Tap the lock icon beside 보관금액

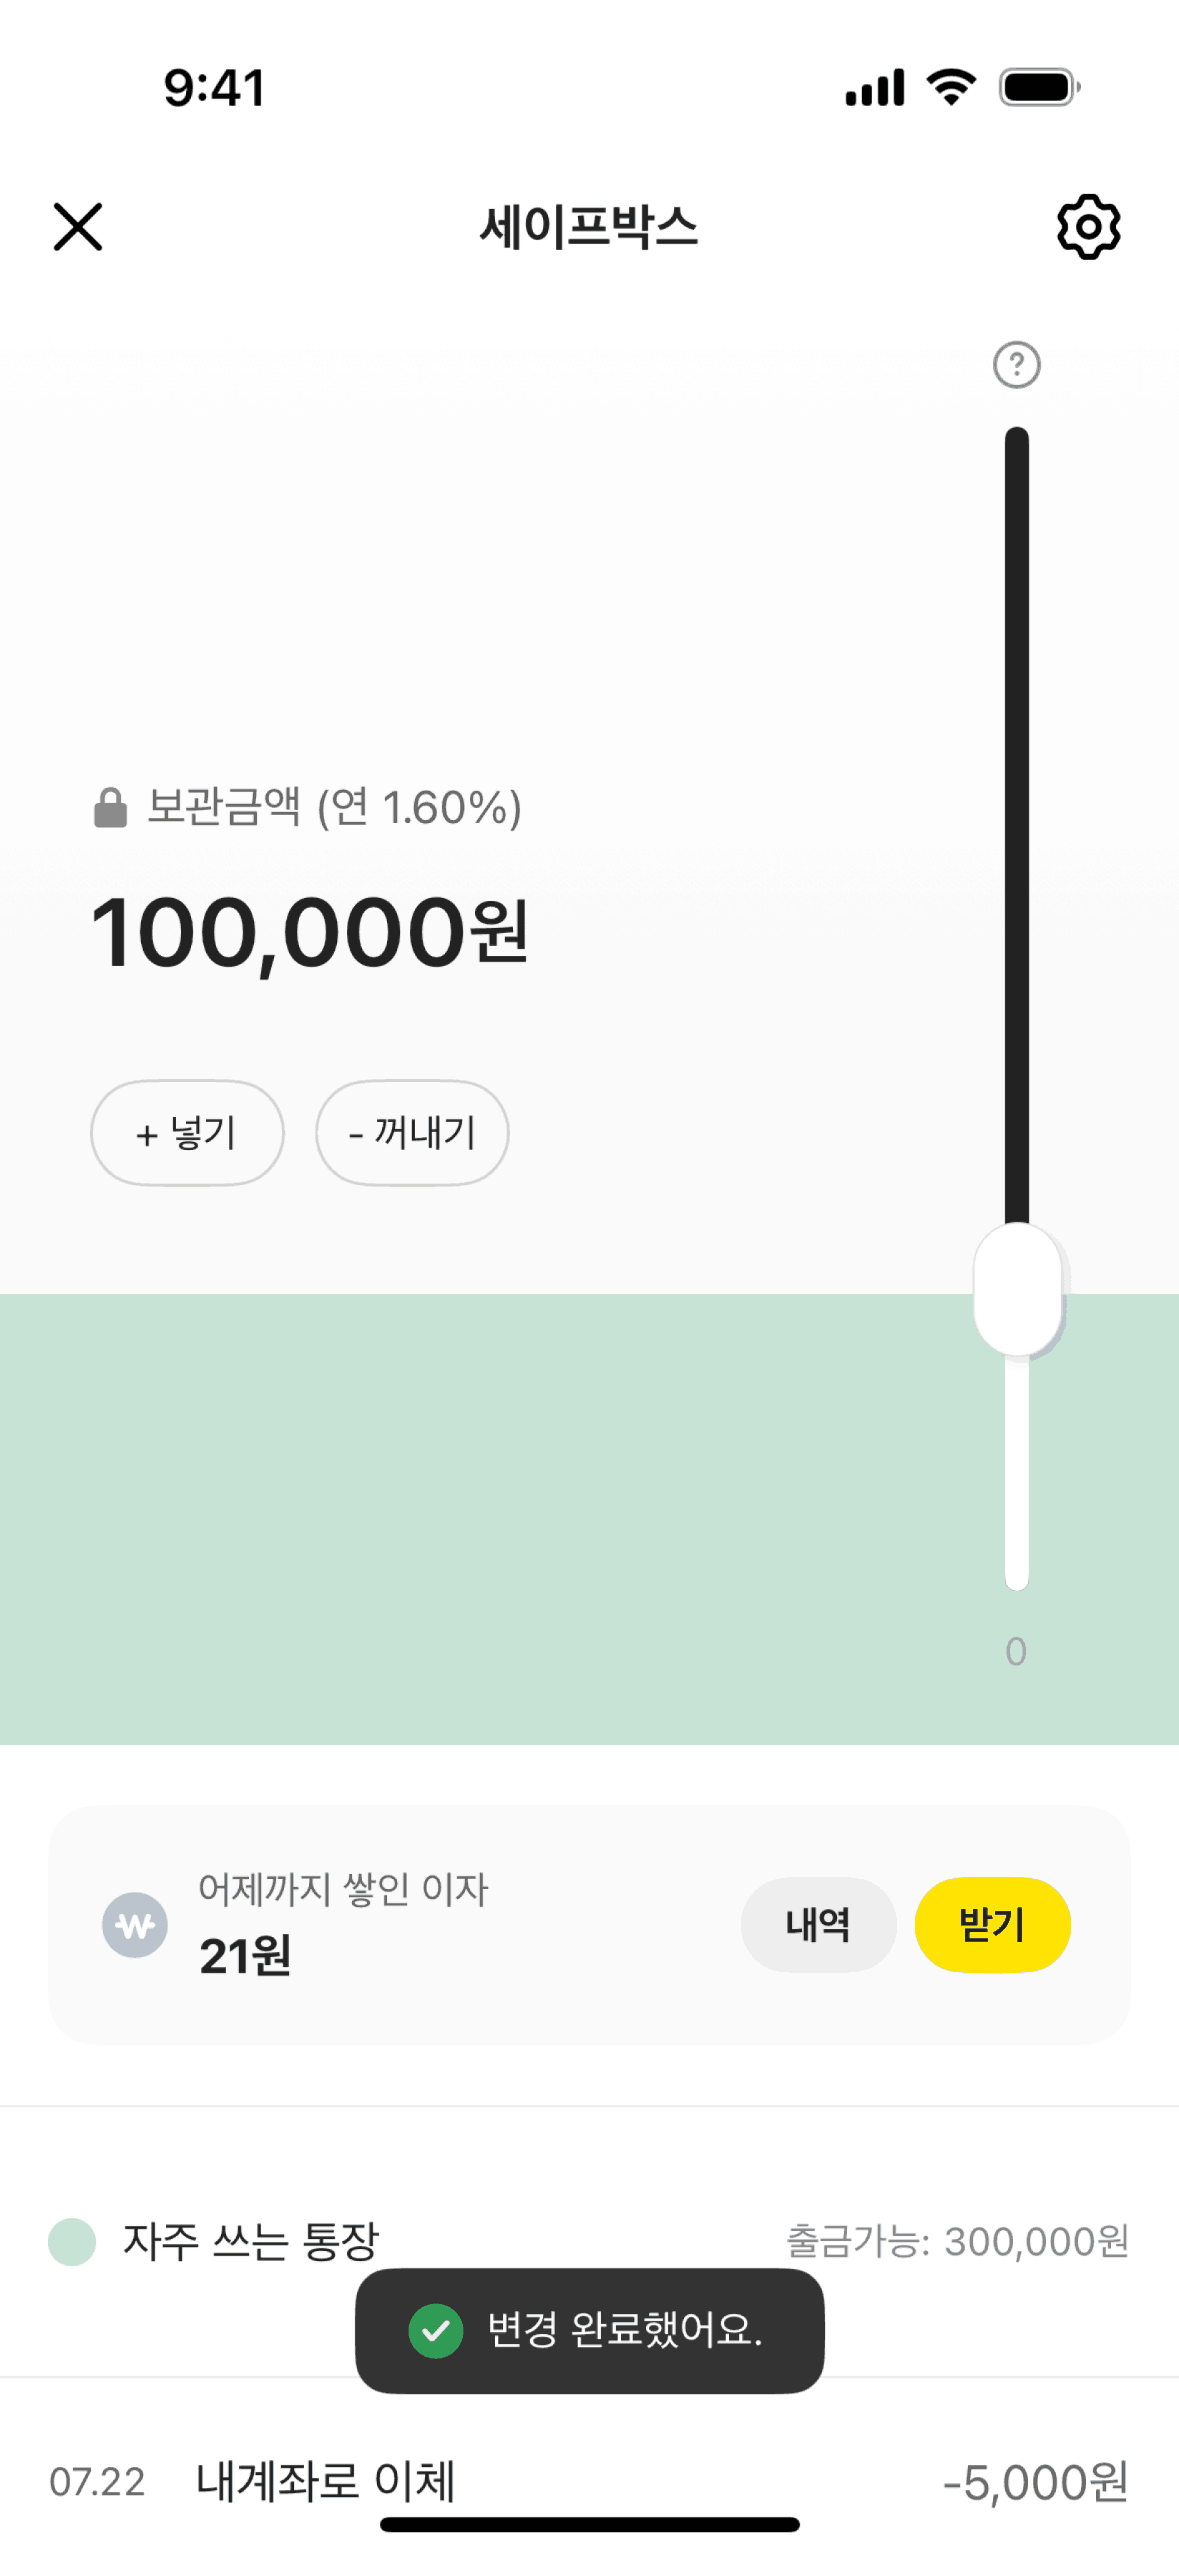(x=110, y=807)
